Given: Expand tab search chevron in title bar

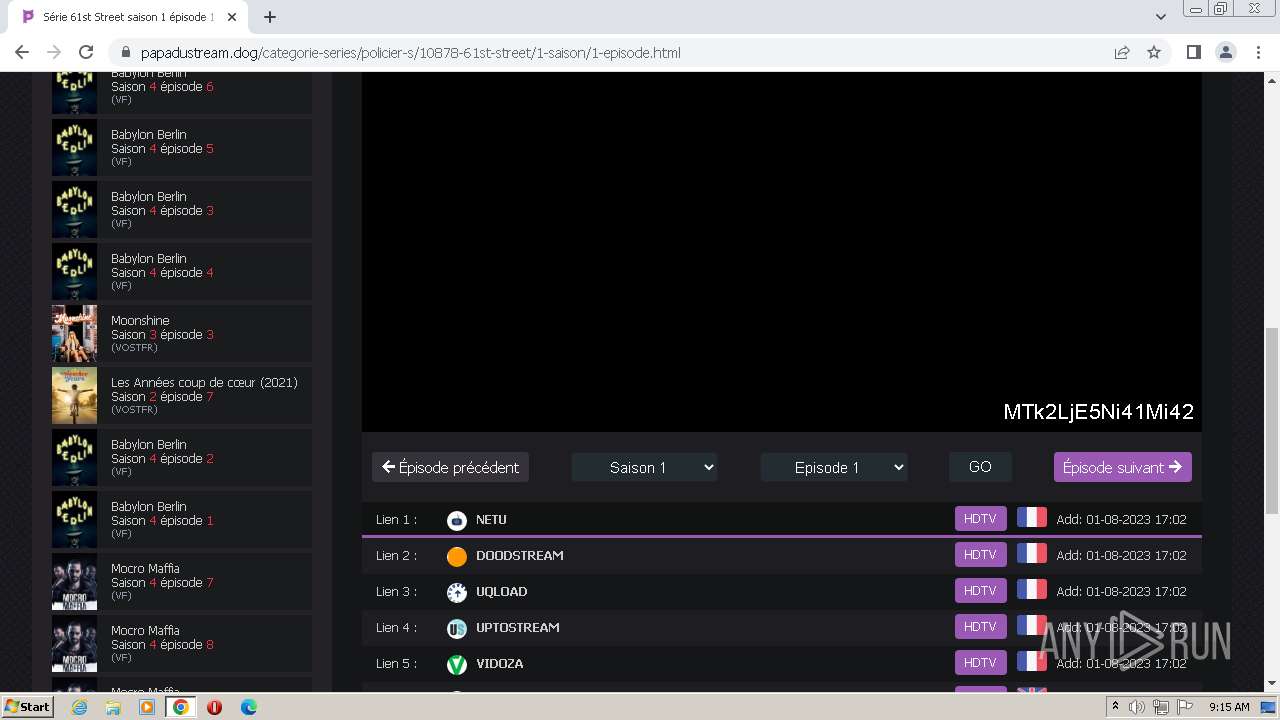Looking at the screenshot, I should (x=1160, y=17).
